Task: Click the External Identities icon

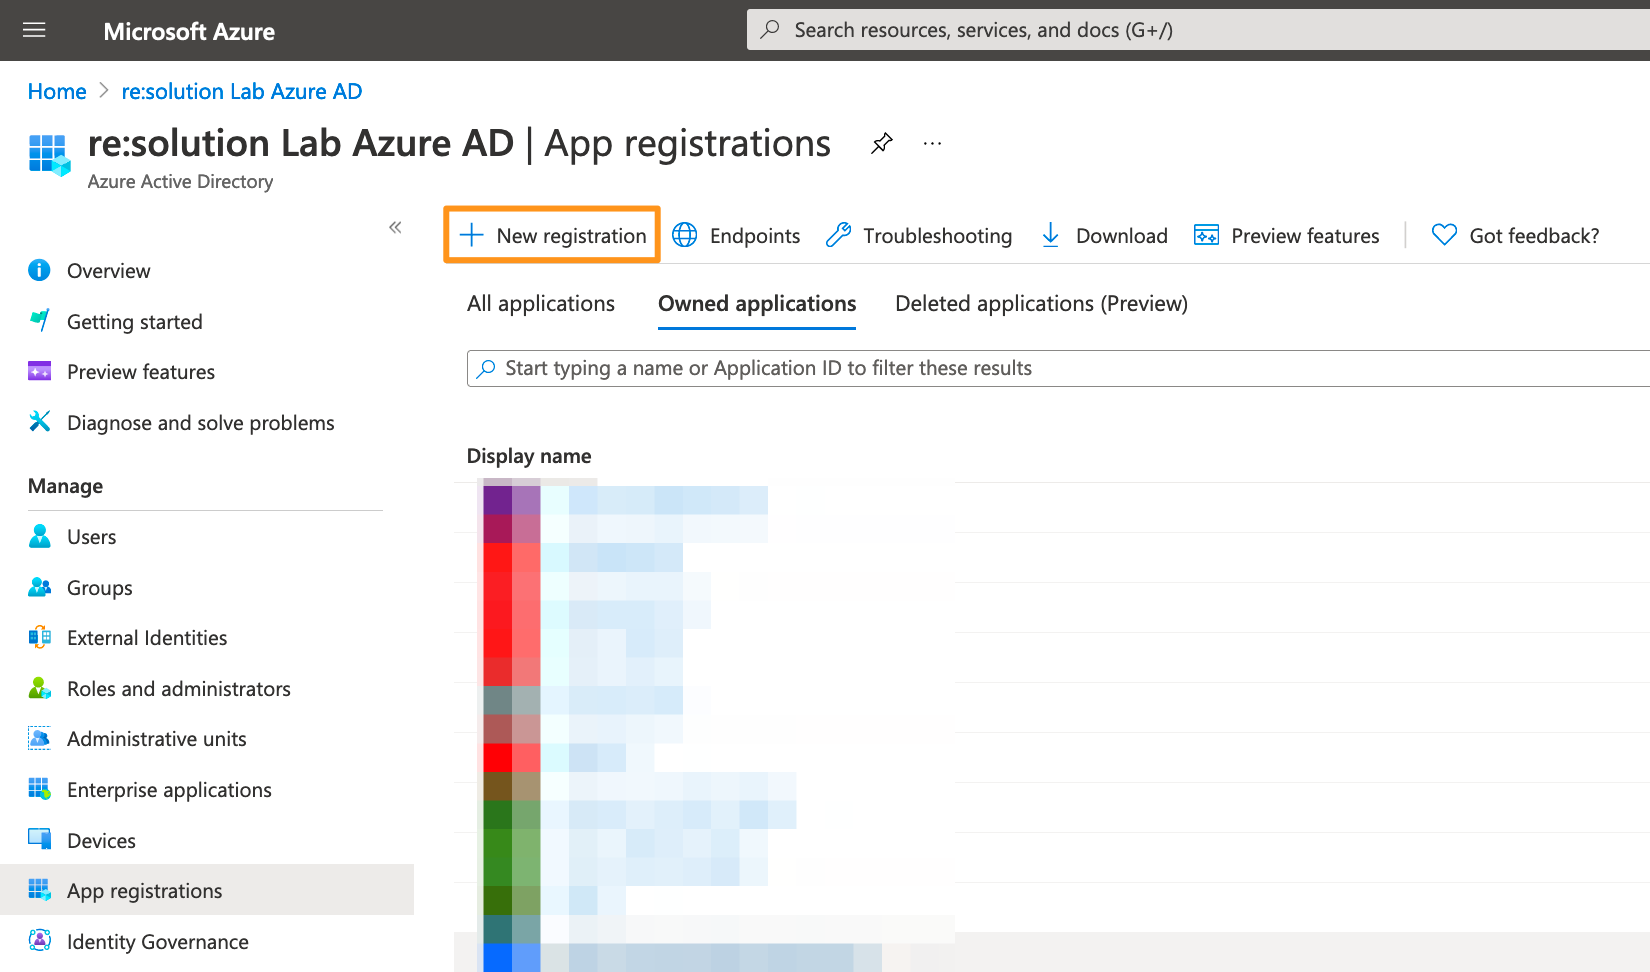Action: pyautogui.click(x=39, y=637)
